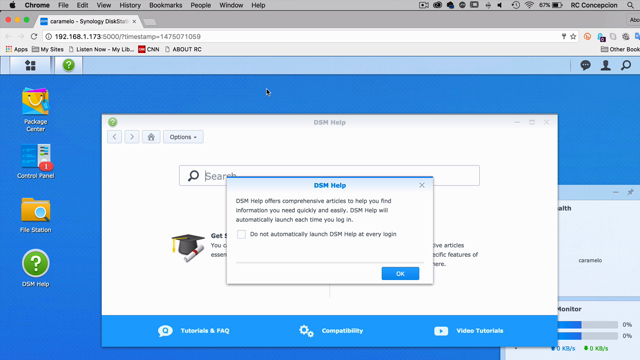This screenshot has width=640, height=360.
Task: Open the user options person icon
Action: coord(606,65)
